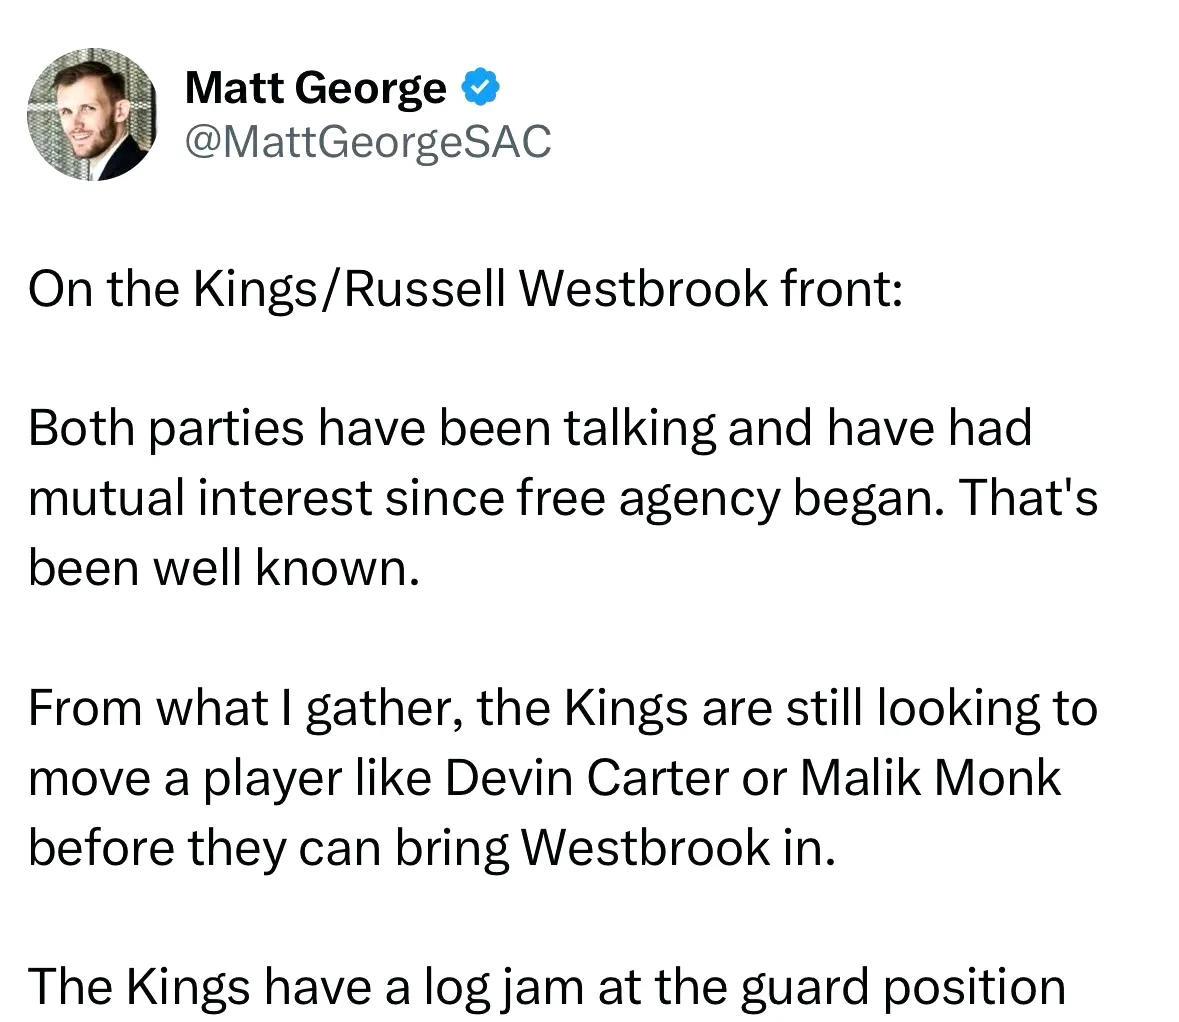The height and width of the screenshot is (1022, 1179).
Task: Click the "On the Kings/Russell Westbrook front:" line
Action: (x=465, y=290)
